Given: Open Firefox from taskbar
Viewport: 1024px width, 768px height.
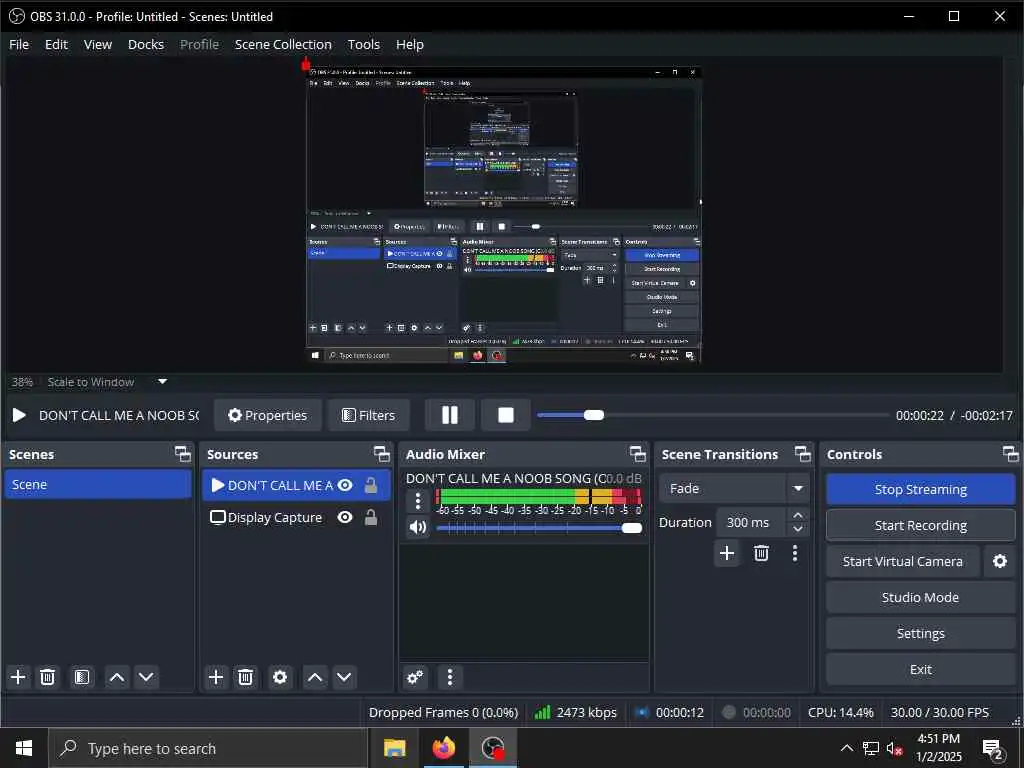Looking at the screenshot, I should 444,748.
